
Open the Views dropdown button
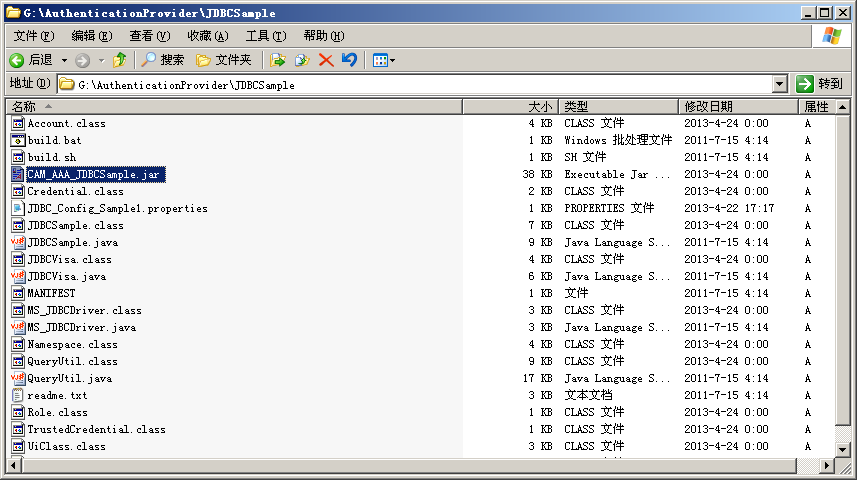pyautogui.click(x=384, y=60)
